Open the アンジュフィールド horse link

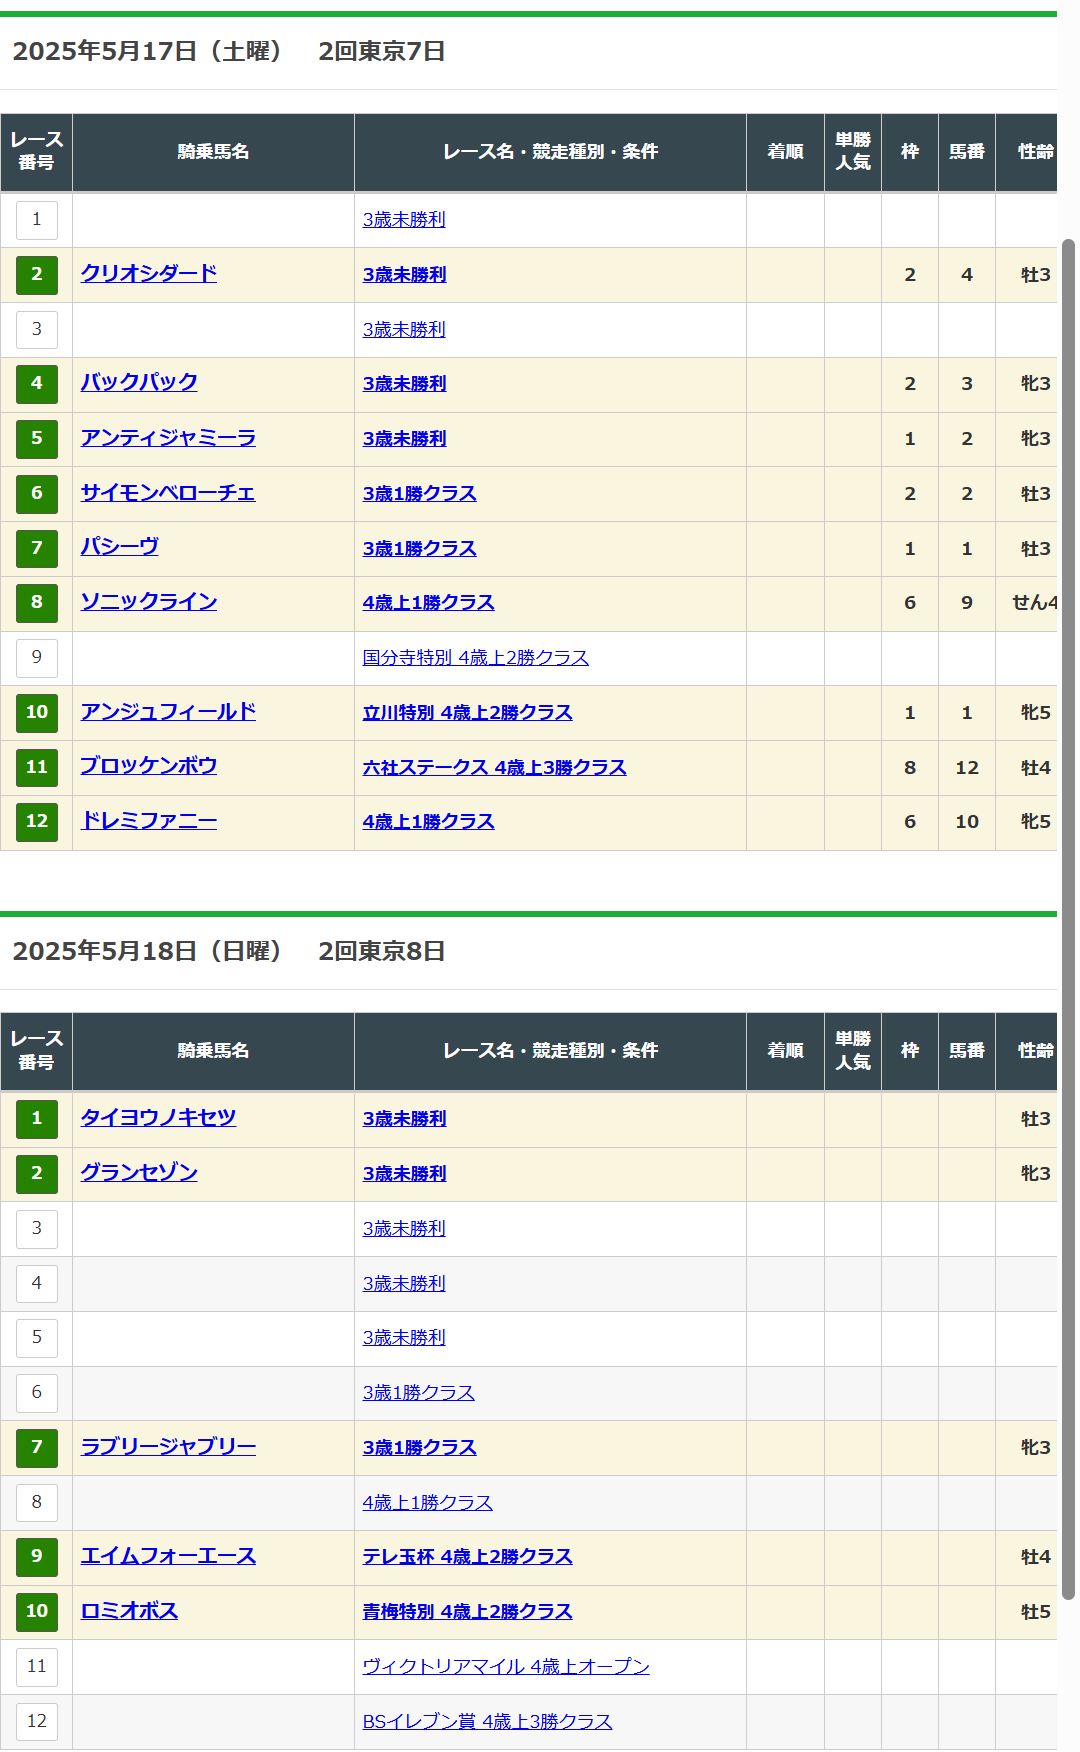pos(168,712)
